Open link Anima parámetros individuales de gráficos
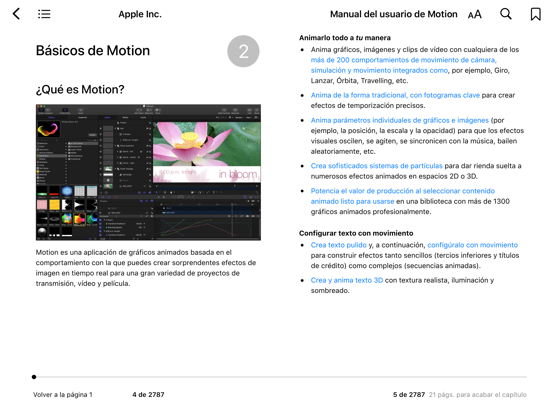 coord(399,120)
